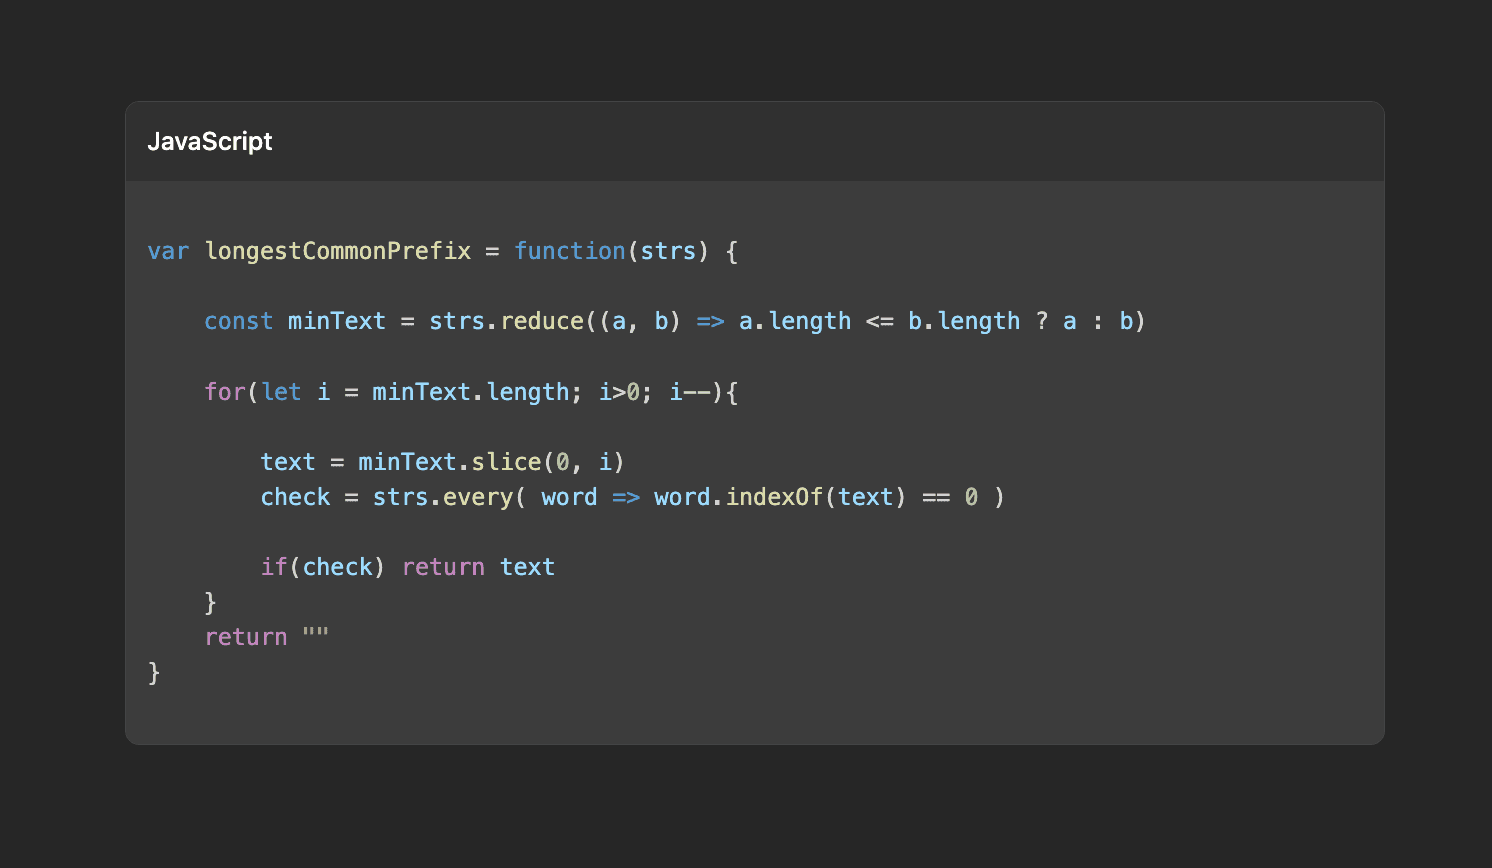The image size is (1492, 868).
Task: Click the 'for' keyword
Action: 225,391
